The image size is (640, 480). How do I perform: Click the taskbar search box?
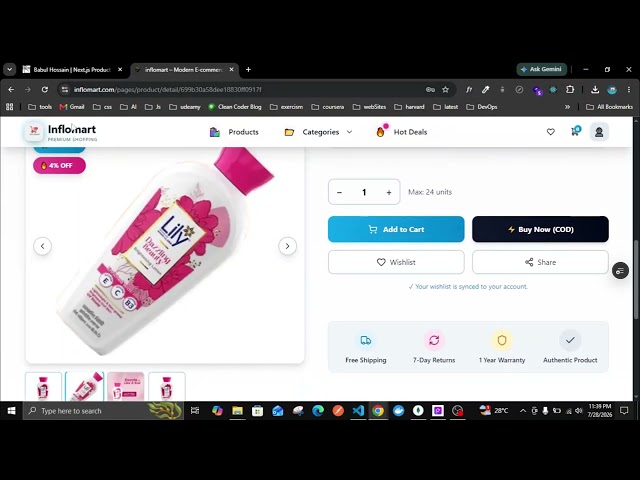[104, 411]
